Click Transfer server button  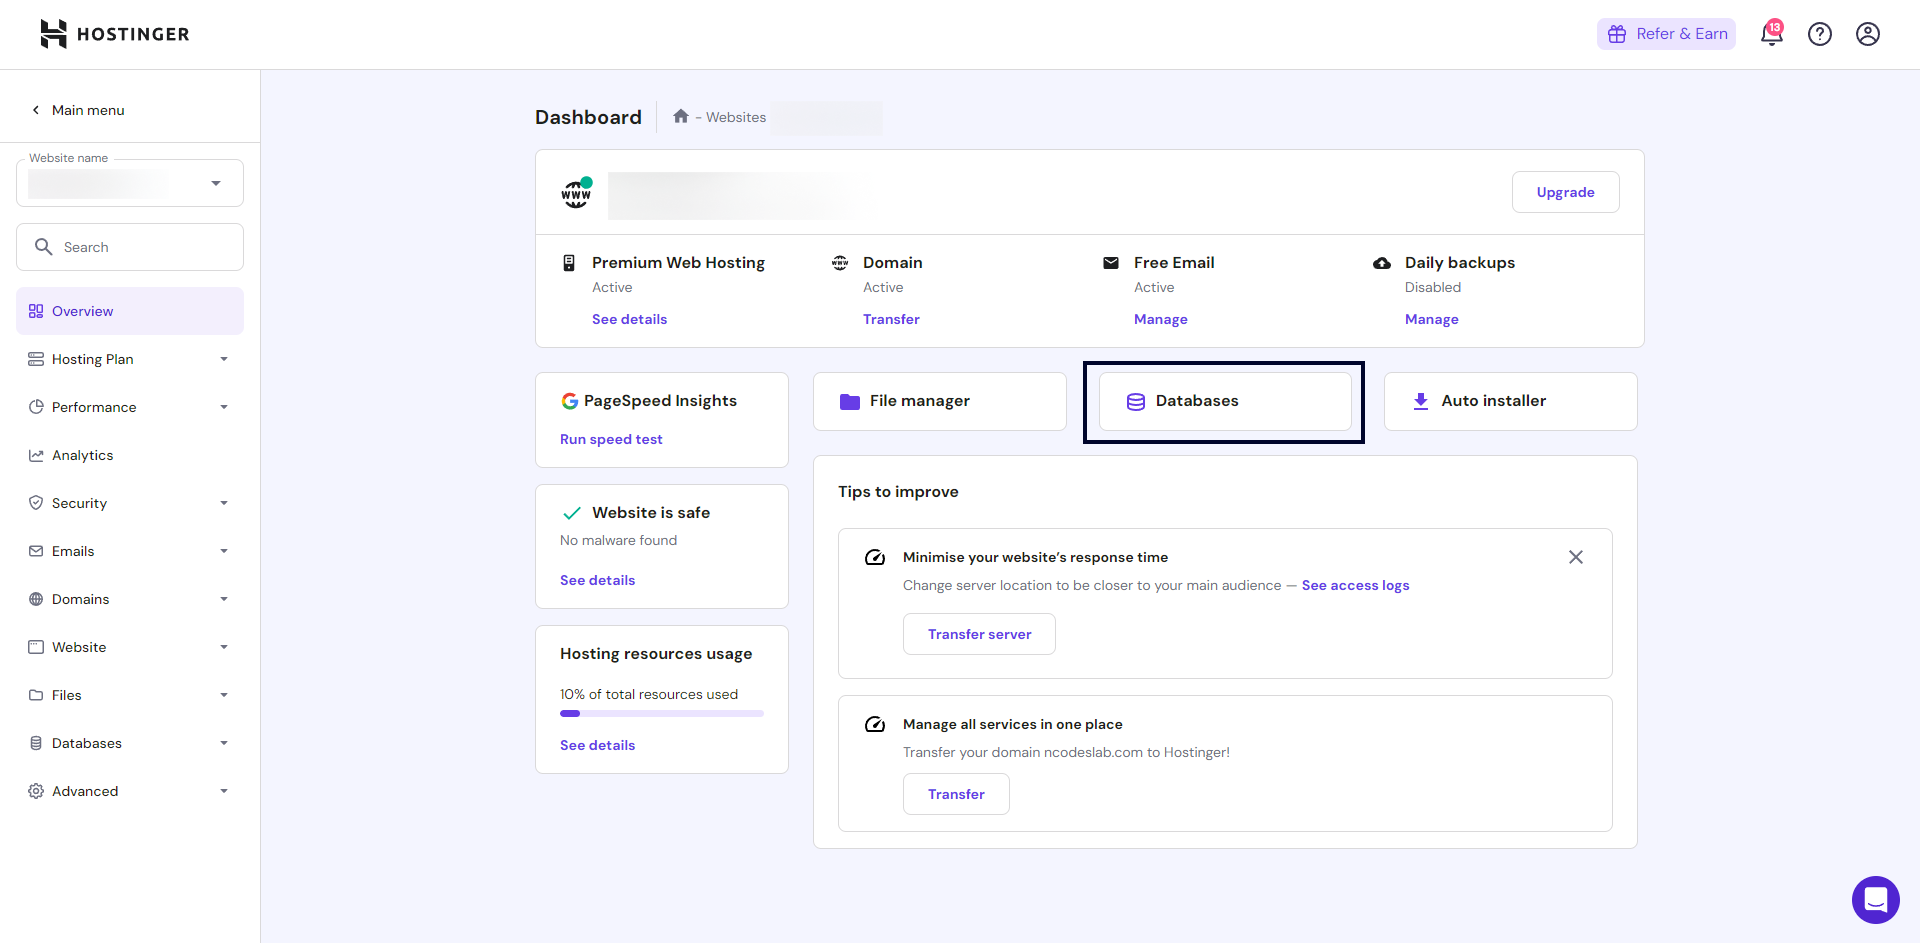pos(979,634)
